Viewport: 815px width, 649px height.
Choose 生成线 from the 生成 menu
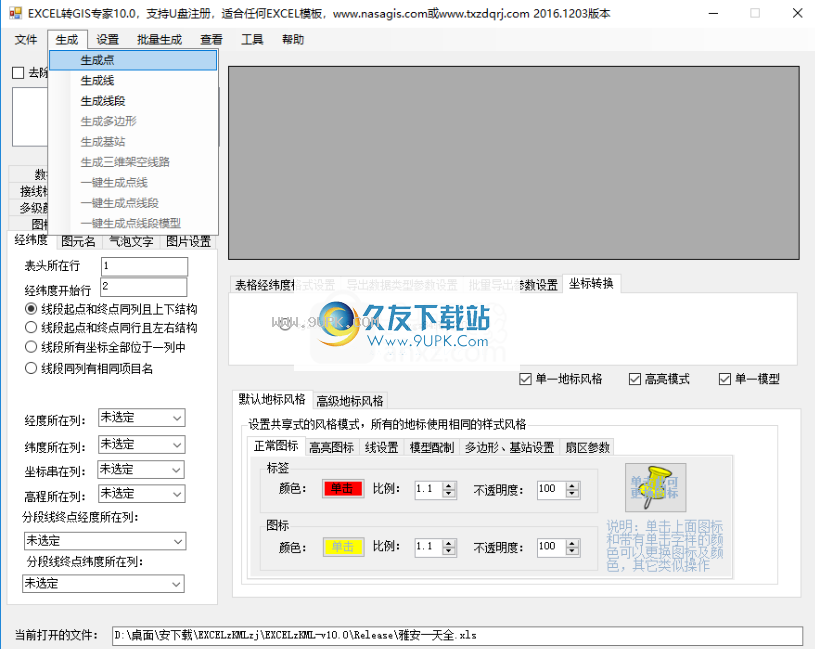(x=133, y=81)
